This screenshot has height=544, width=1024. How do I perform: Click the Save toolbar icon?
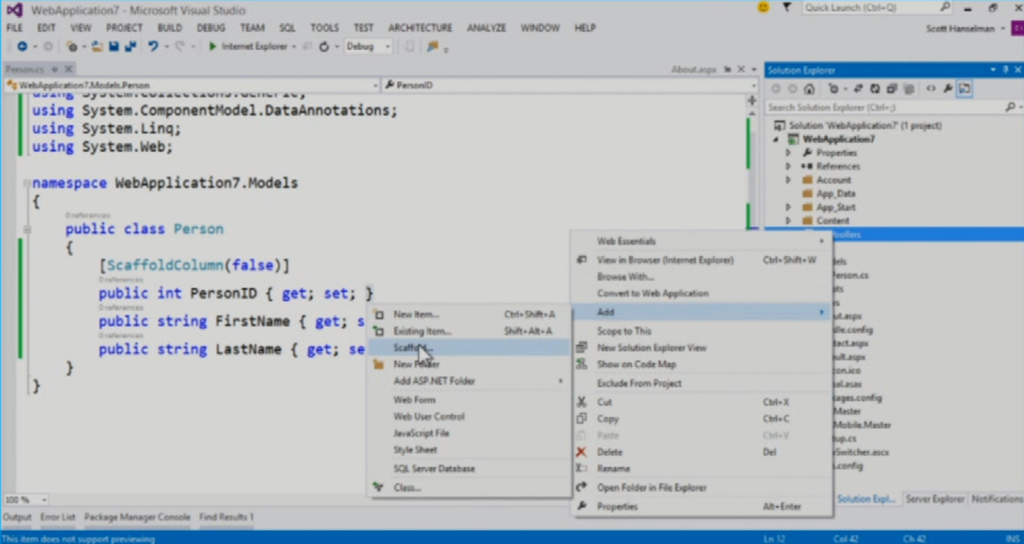click(114, 46)
